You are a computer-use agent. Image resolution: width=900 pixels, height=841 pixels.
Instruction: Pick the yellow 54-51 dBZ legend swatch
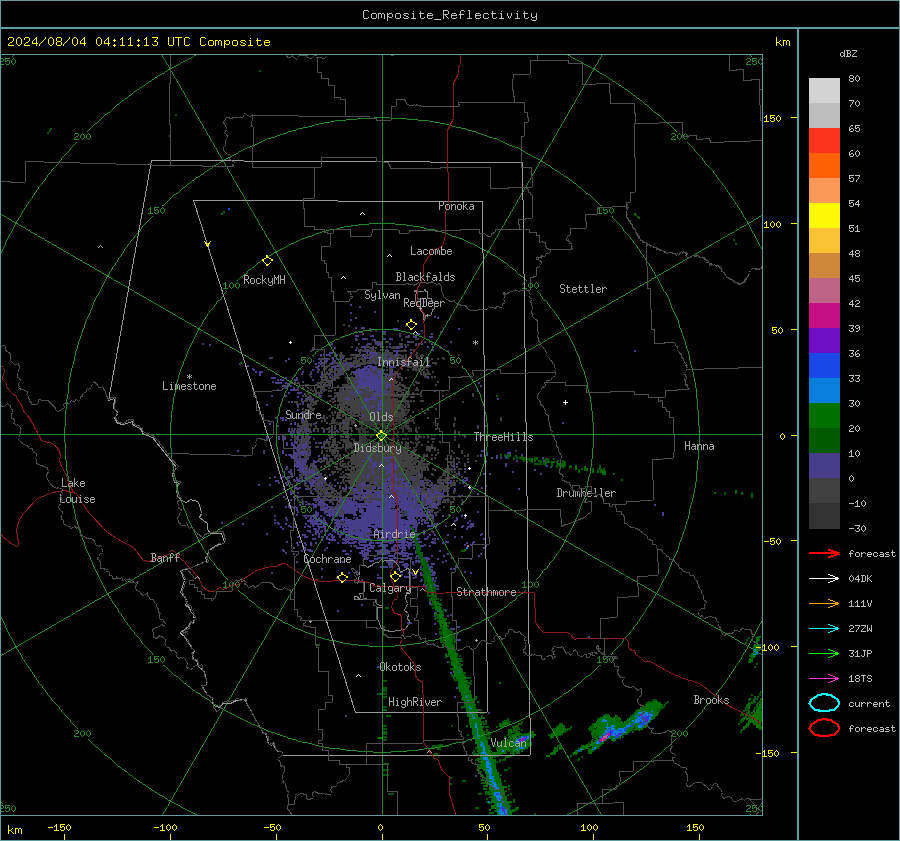click(x=824, y=216)
